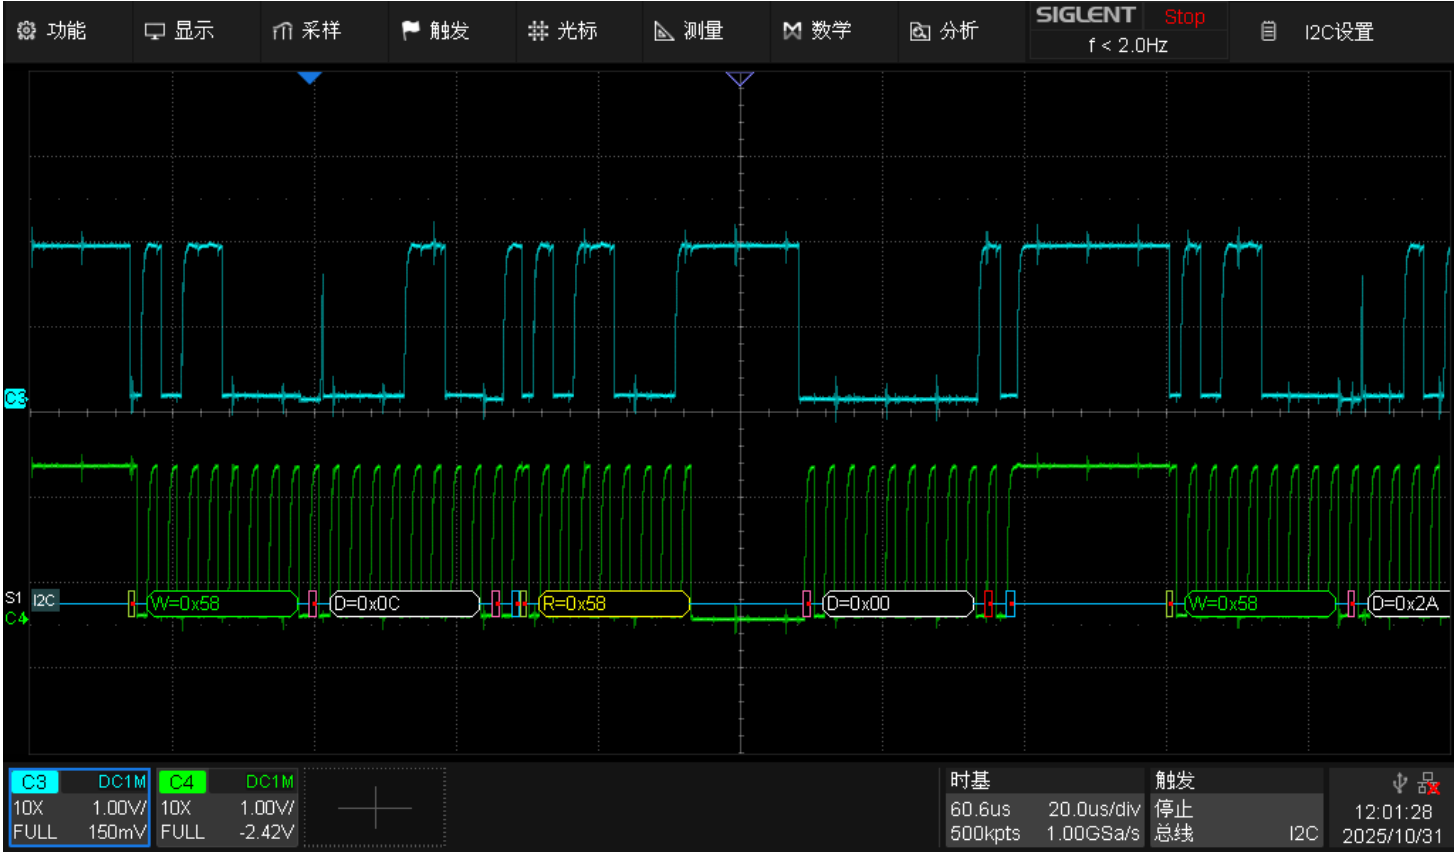1454x852 pixels.
Task: Click the 停止 trigger status text
Action: tap(1174, 808)
